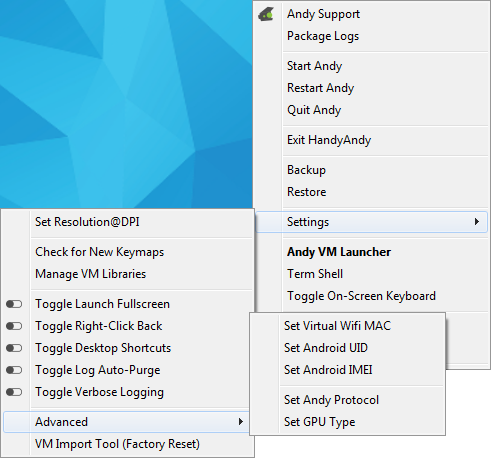Select VM Import Tool (Factory Reset)

pos(117,444)
